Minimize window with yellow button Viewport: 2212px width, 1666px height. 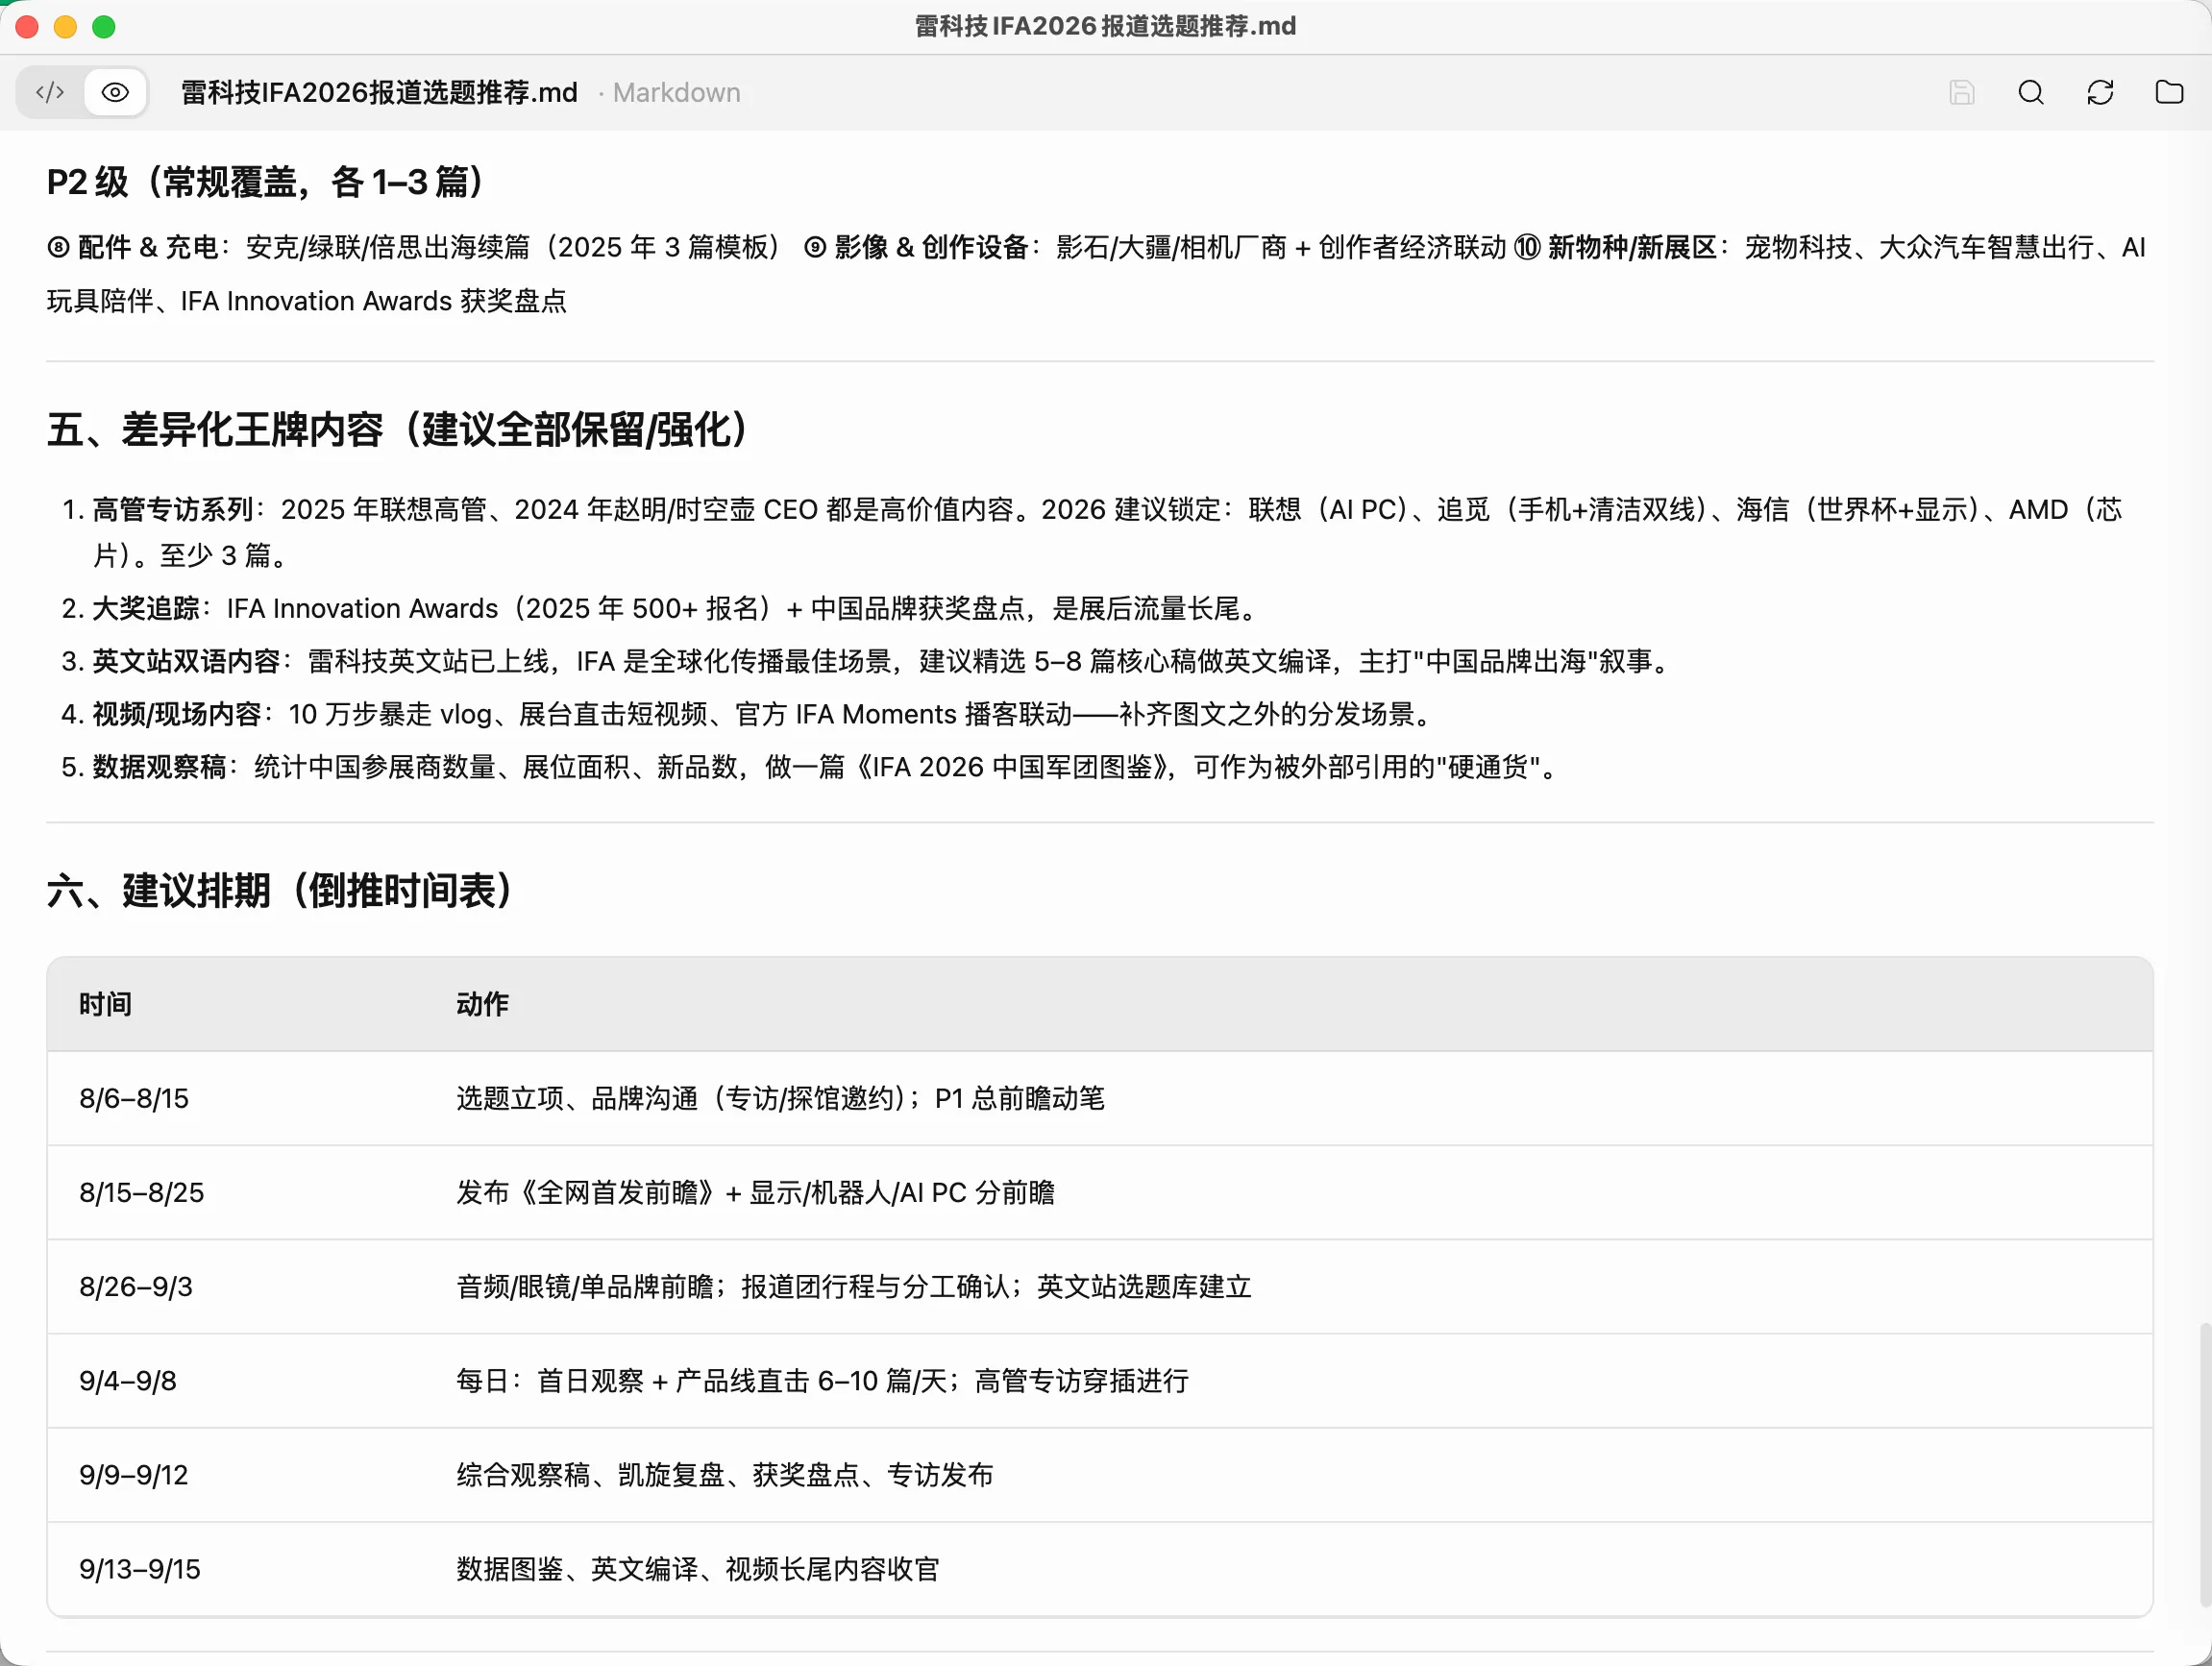(x=65, y=27)
